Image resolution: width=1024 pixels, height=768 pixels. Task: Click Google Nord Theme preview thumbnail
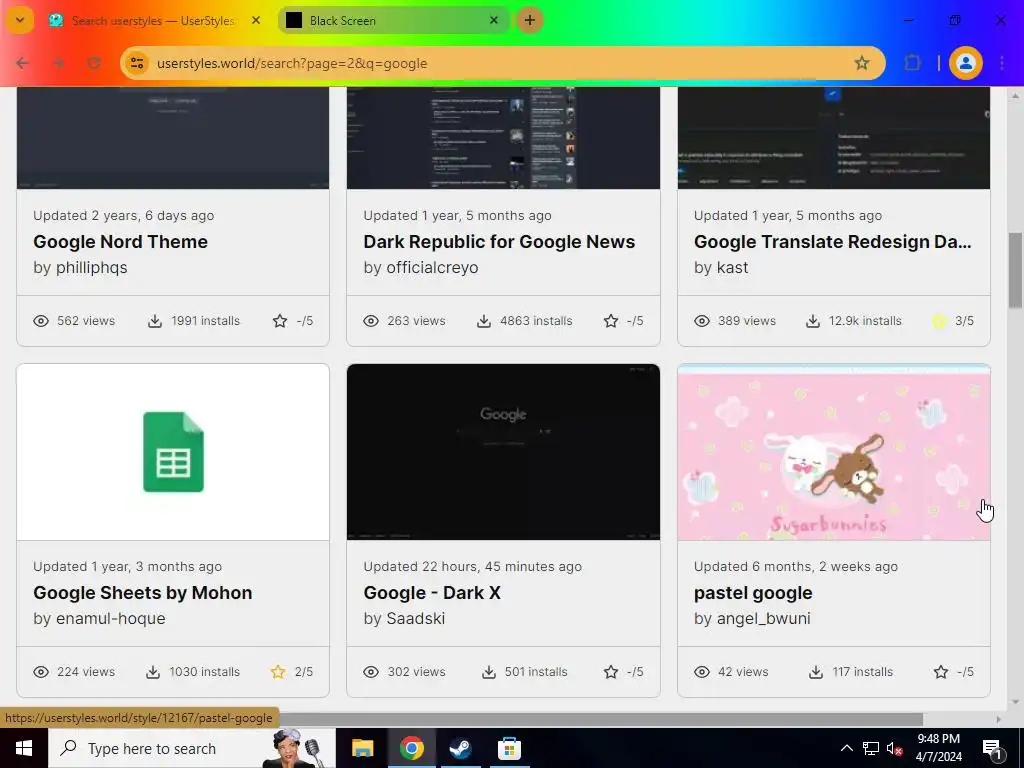(x=173, y=138)
